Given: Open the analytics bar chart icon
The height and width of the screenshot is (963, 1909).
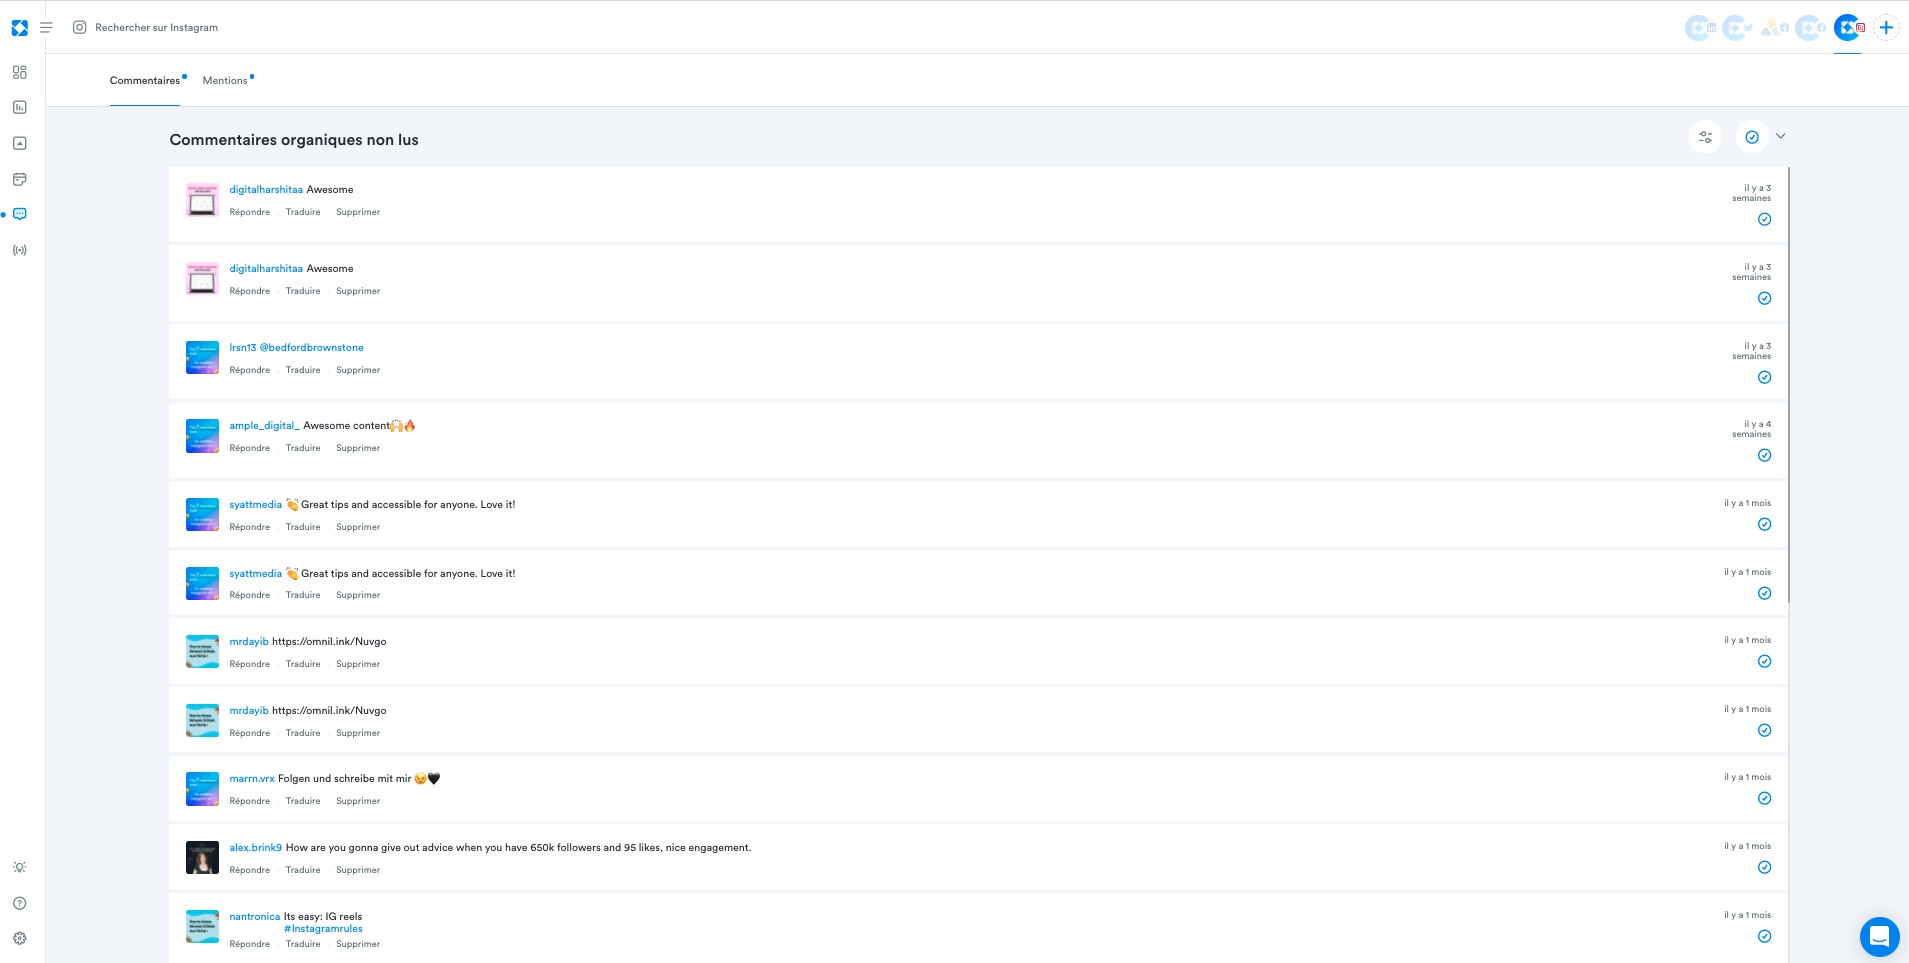Looking at the screenshot, I should (19, 106).
